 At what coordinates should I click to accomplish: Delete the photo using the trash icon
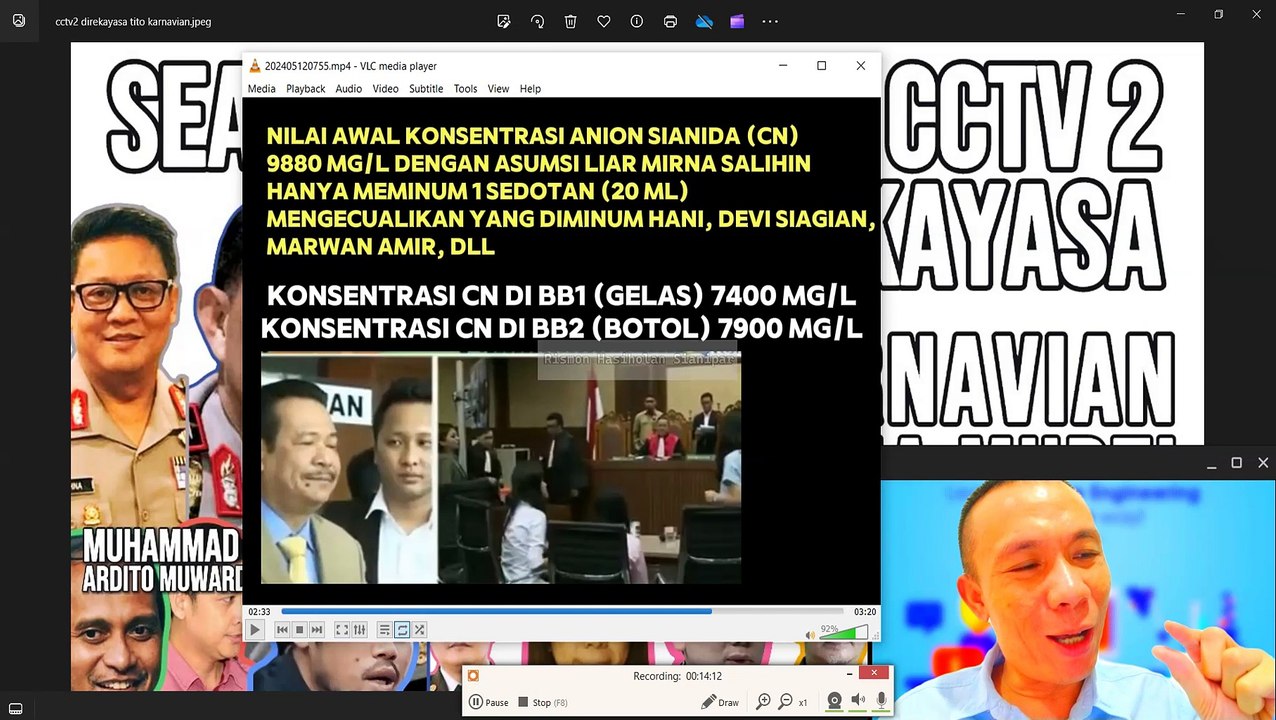click(570, 21)
